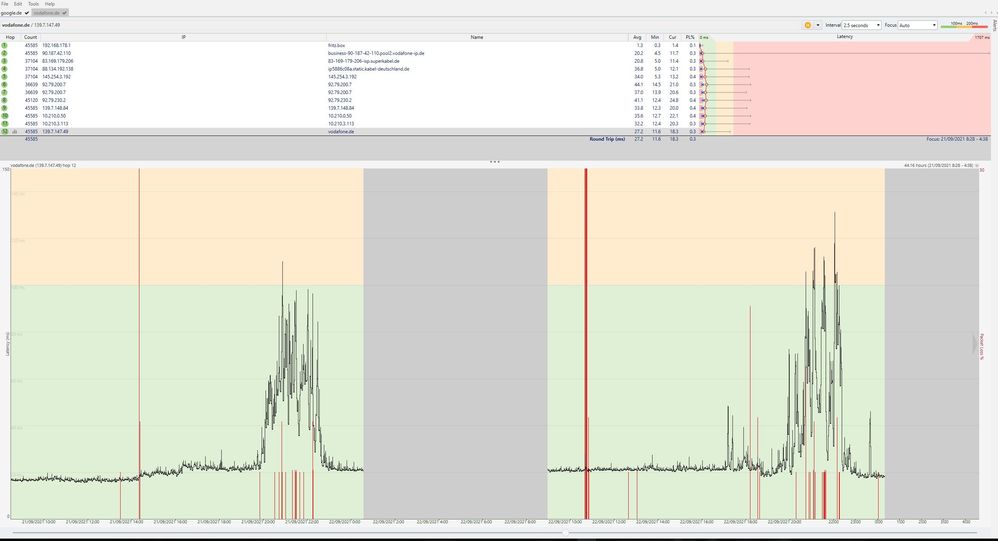Click hop 7 green circle icon

[4, 92]
